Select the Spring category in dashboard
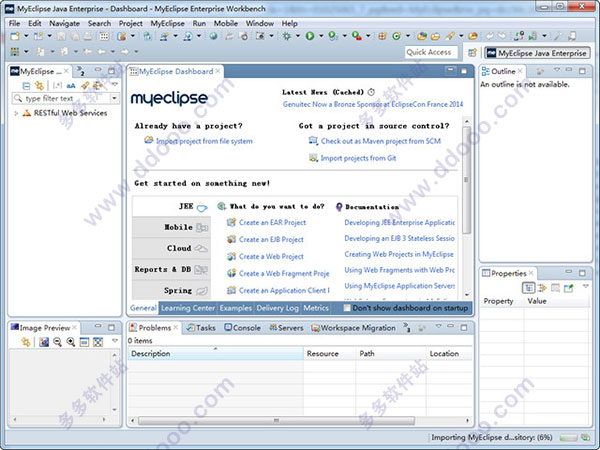Viewport: 600px width, 450px height. [x=171, y=290]
